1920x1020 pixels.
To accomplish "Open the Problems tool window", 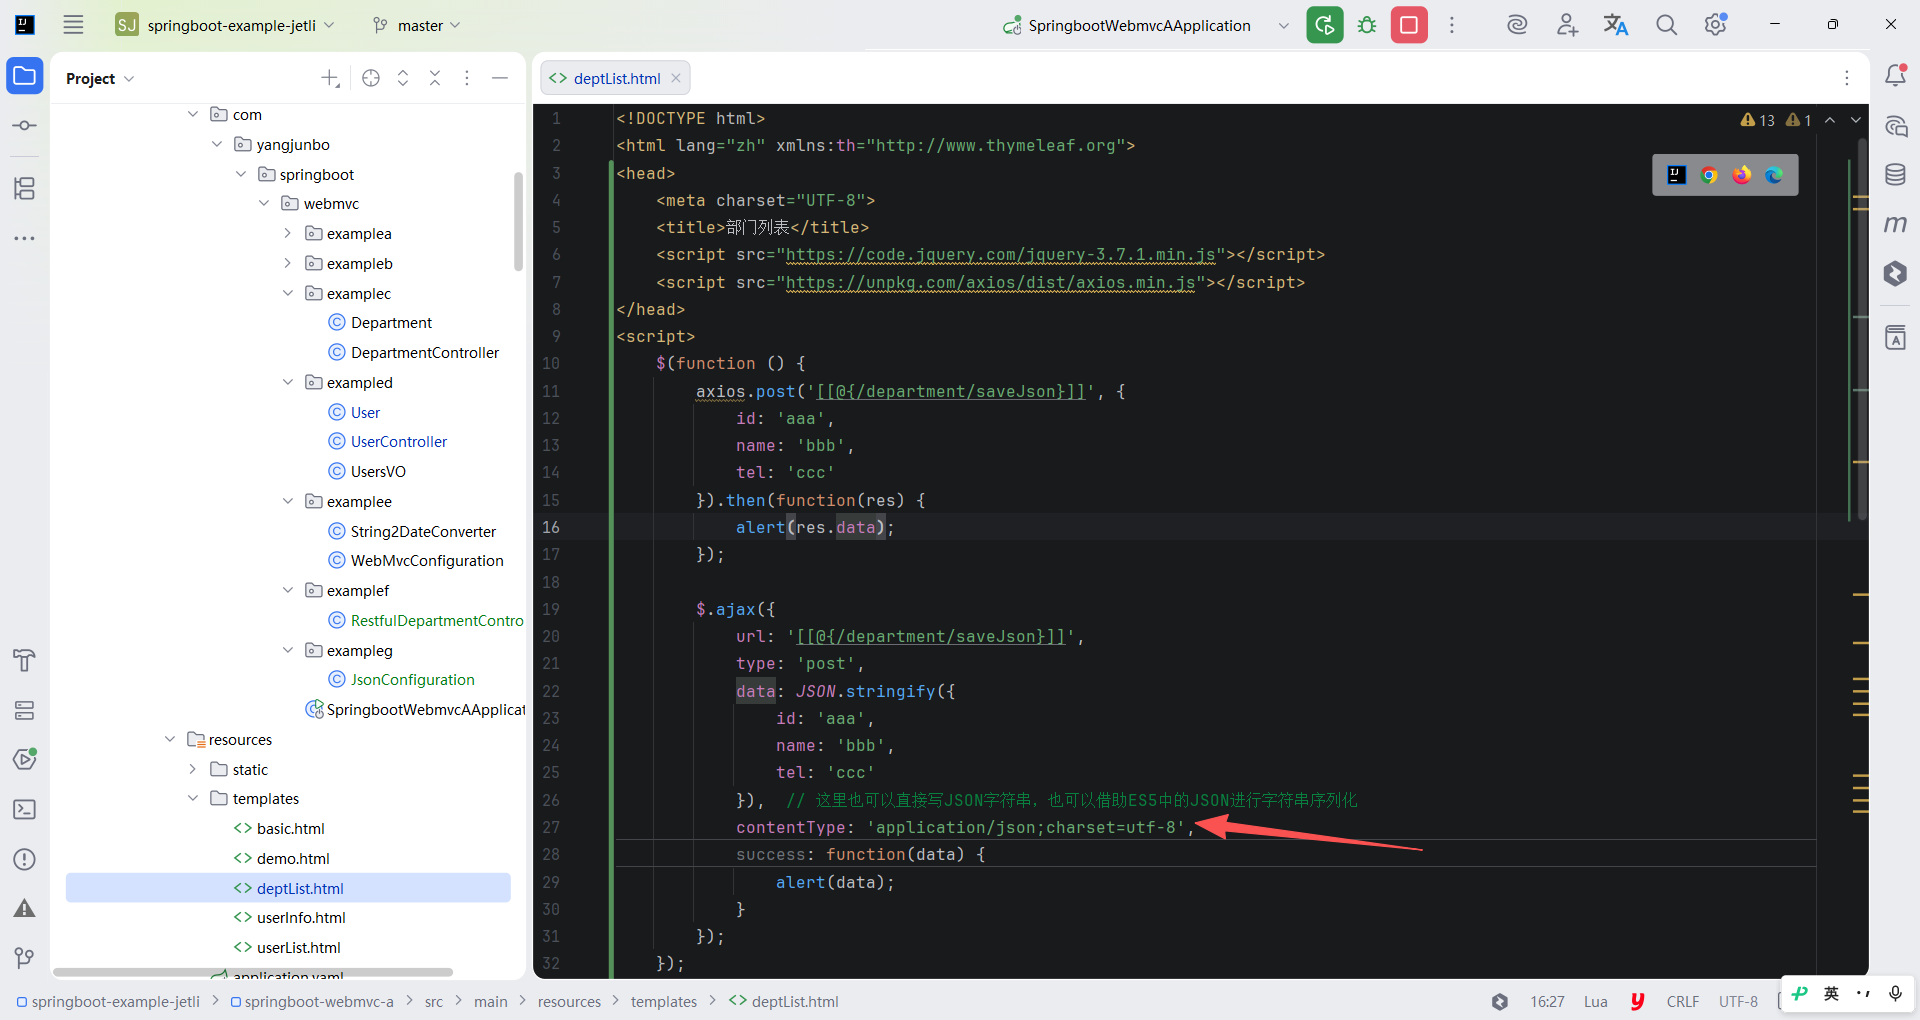I will pos(25,860).
